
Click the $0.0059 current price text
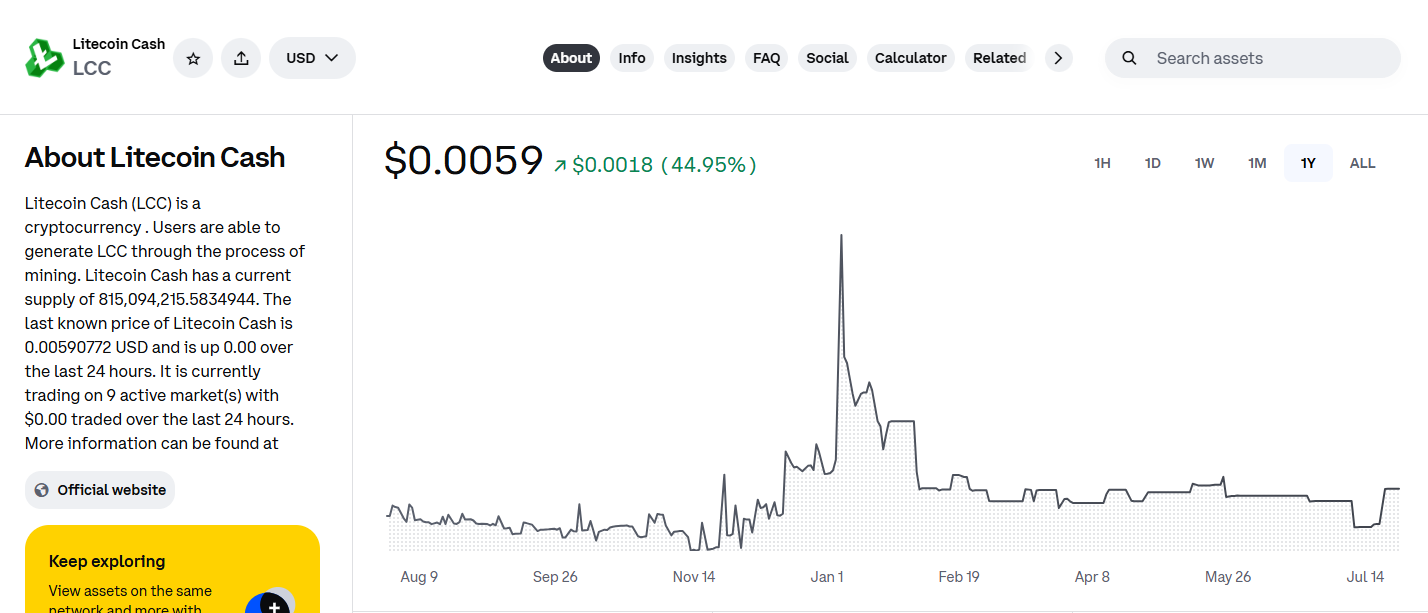464,161
